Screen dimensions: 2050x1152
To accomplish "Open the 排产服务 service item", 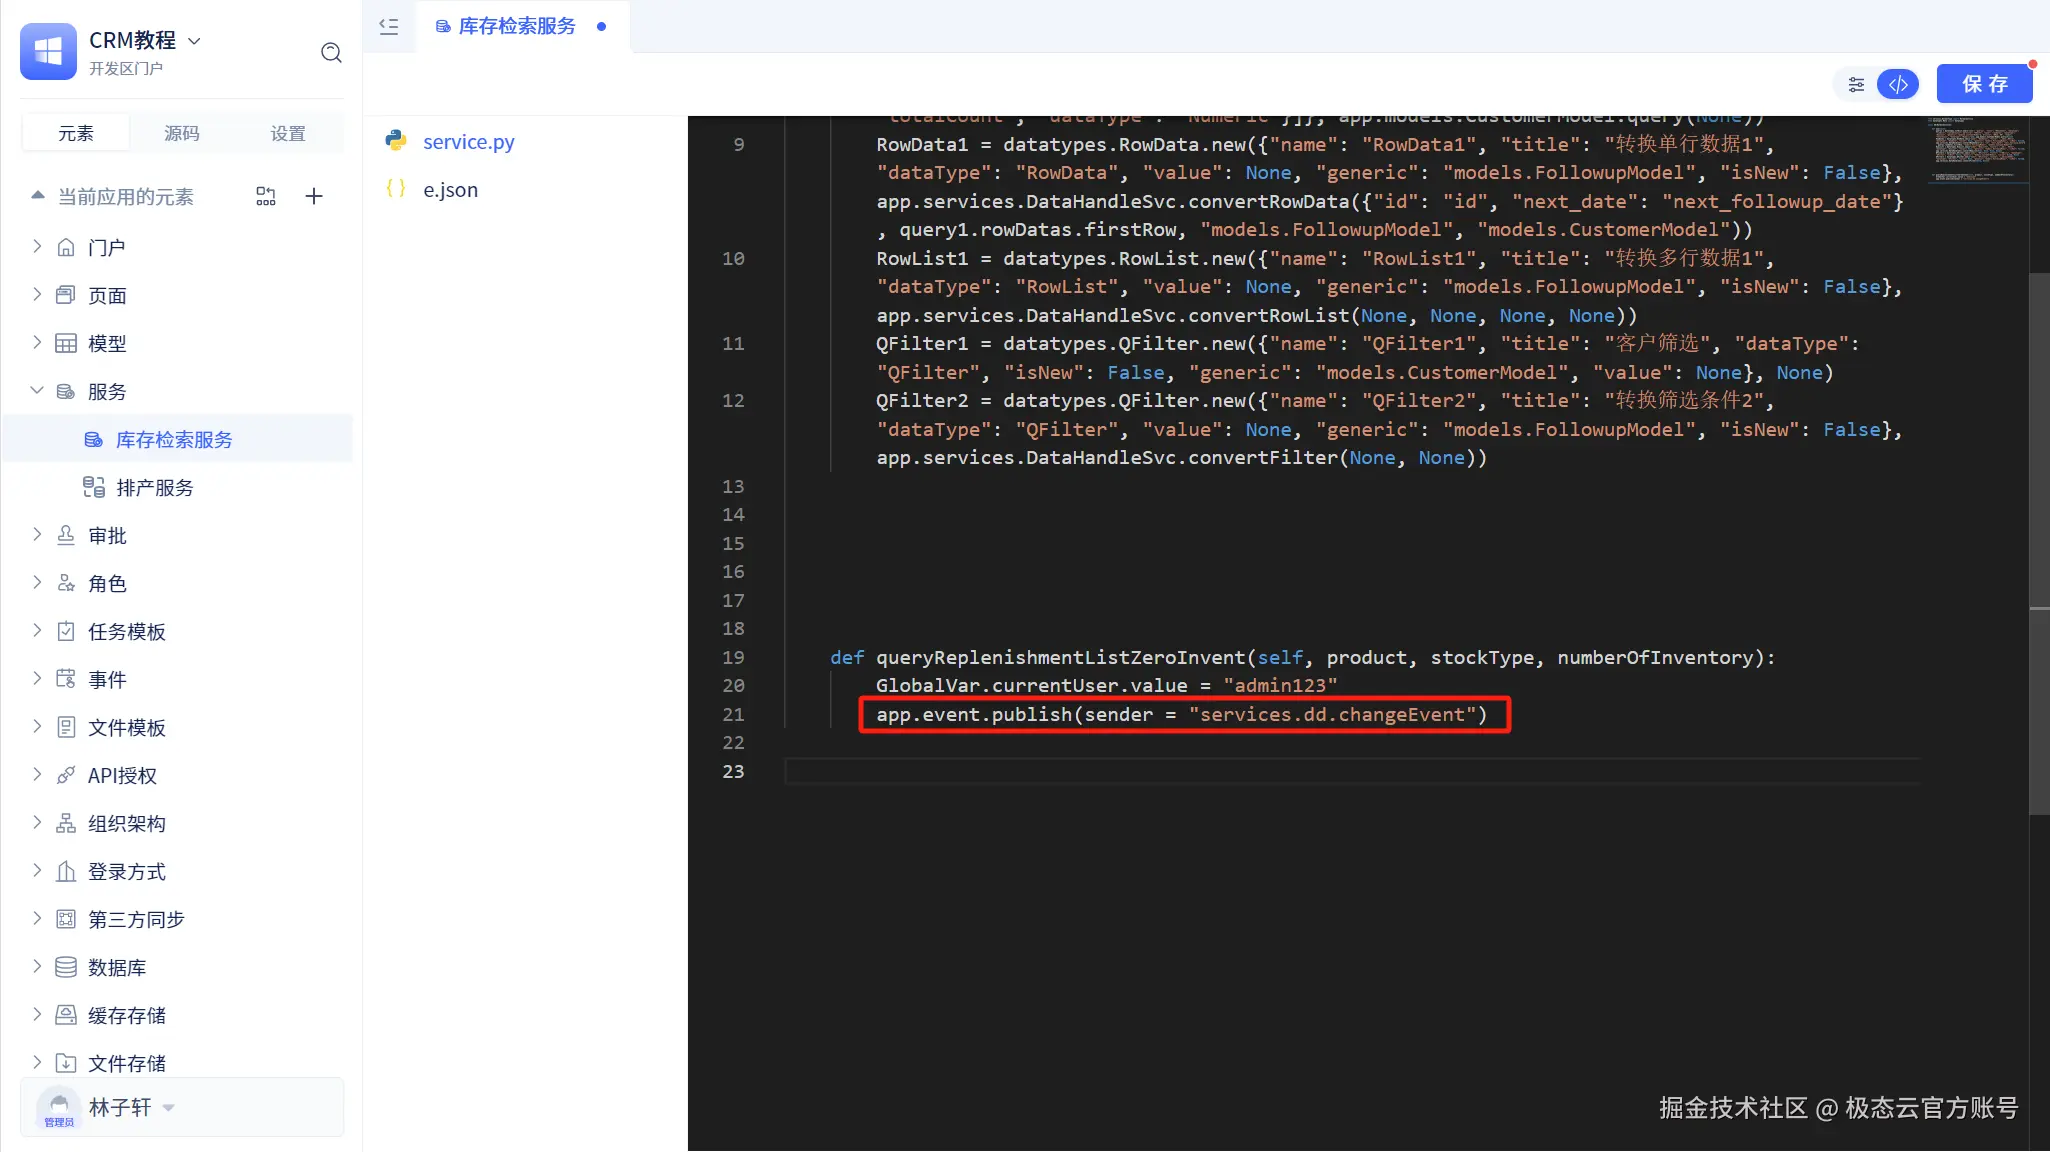I will pyautogui.click(x=155, y=488).
